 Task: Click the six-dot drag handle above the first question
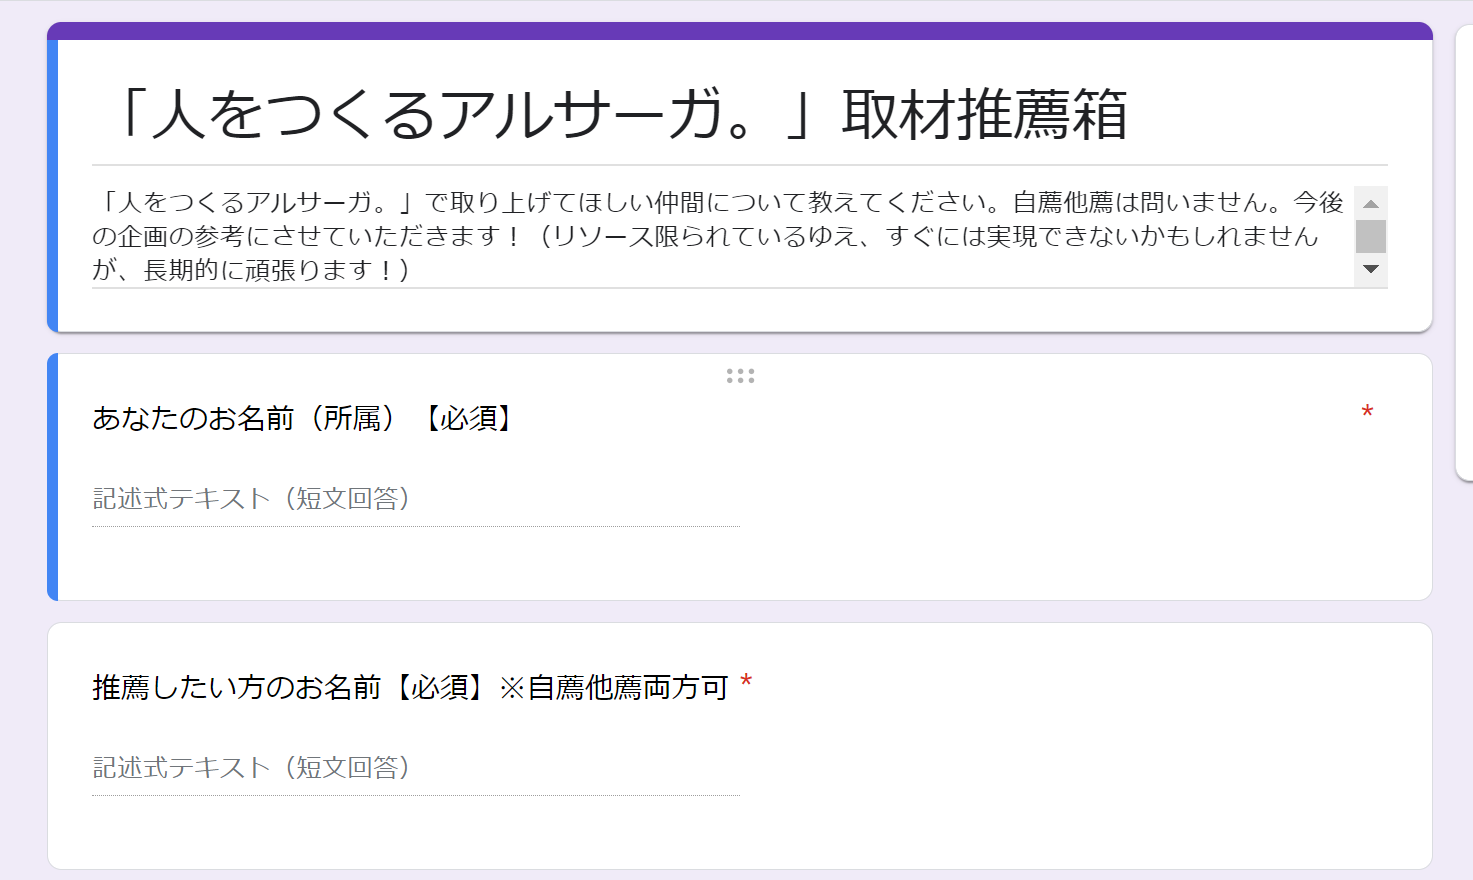(740, 376)
